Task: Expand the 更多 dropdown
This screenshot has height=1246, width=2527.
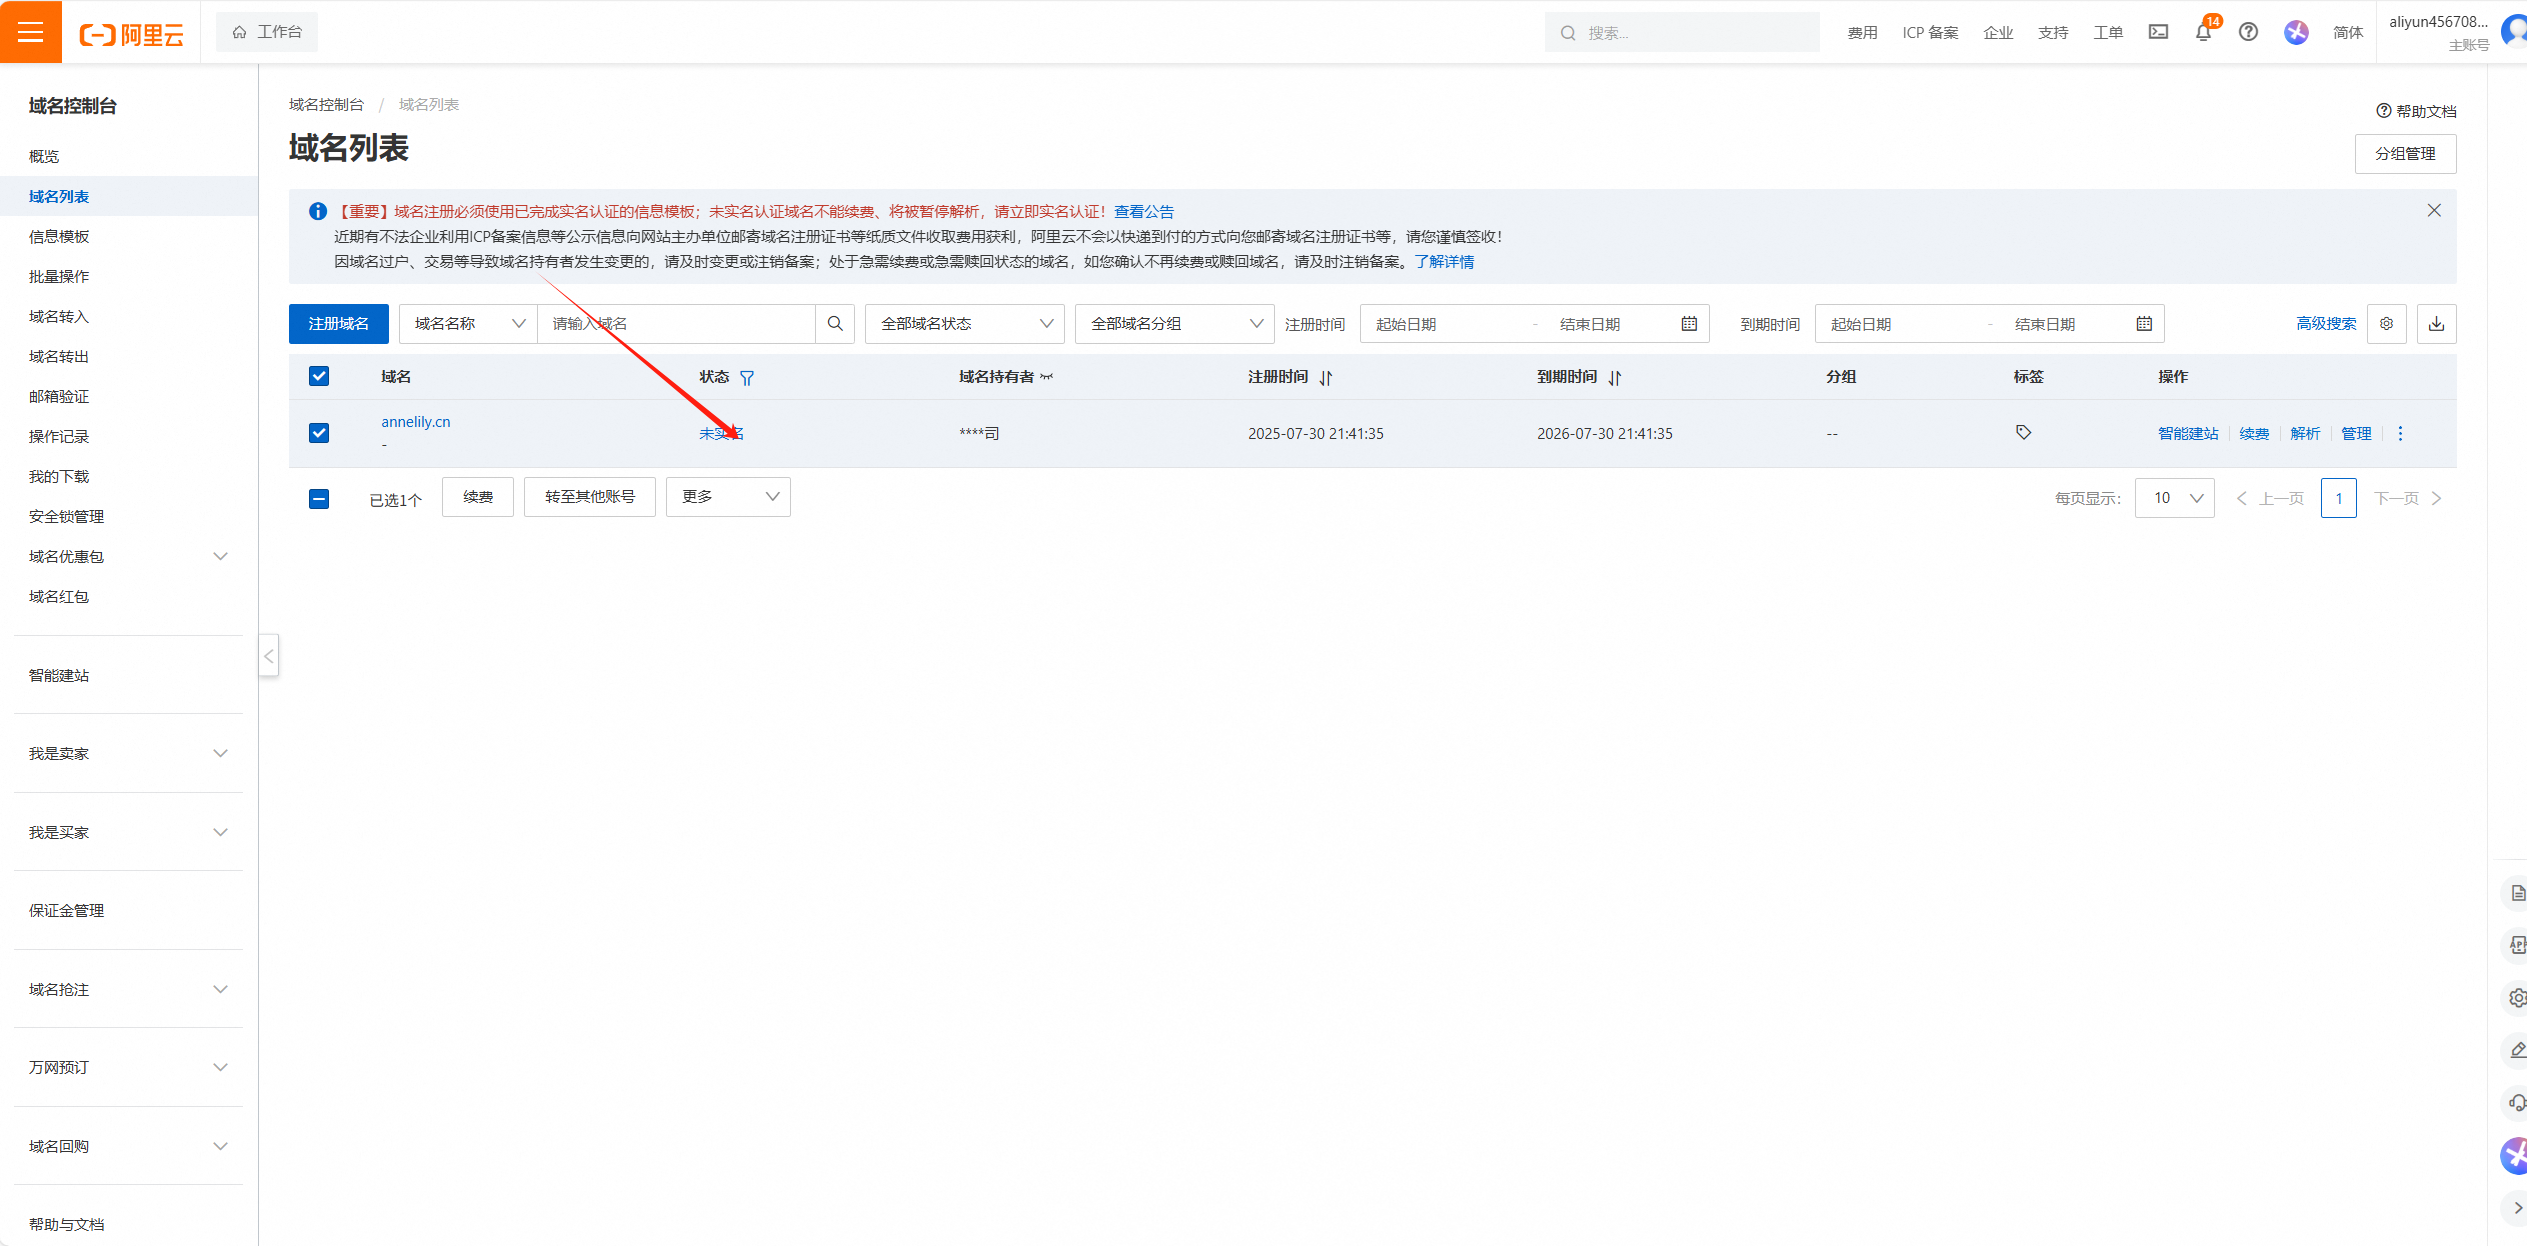Action: [x=728, y=497]
